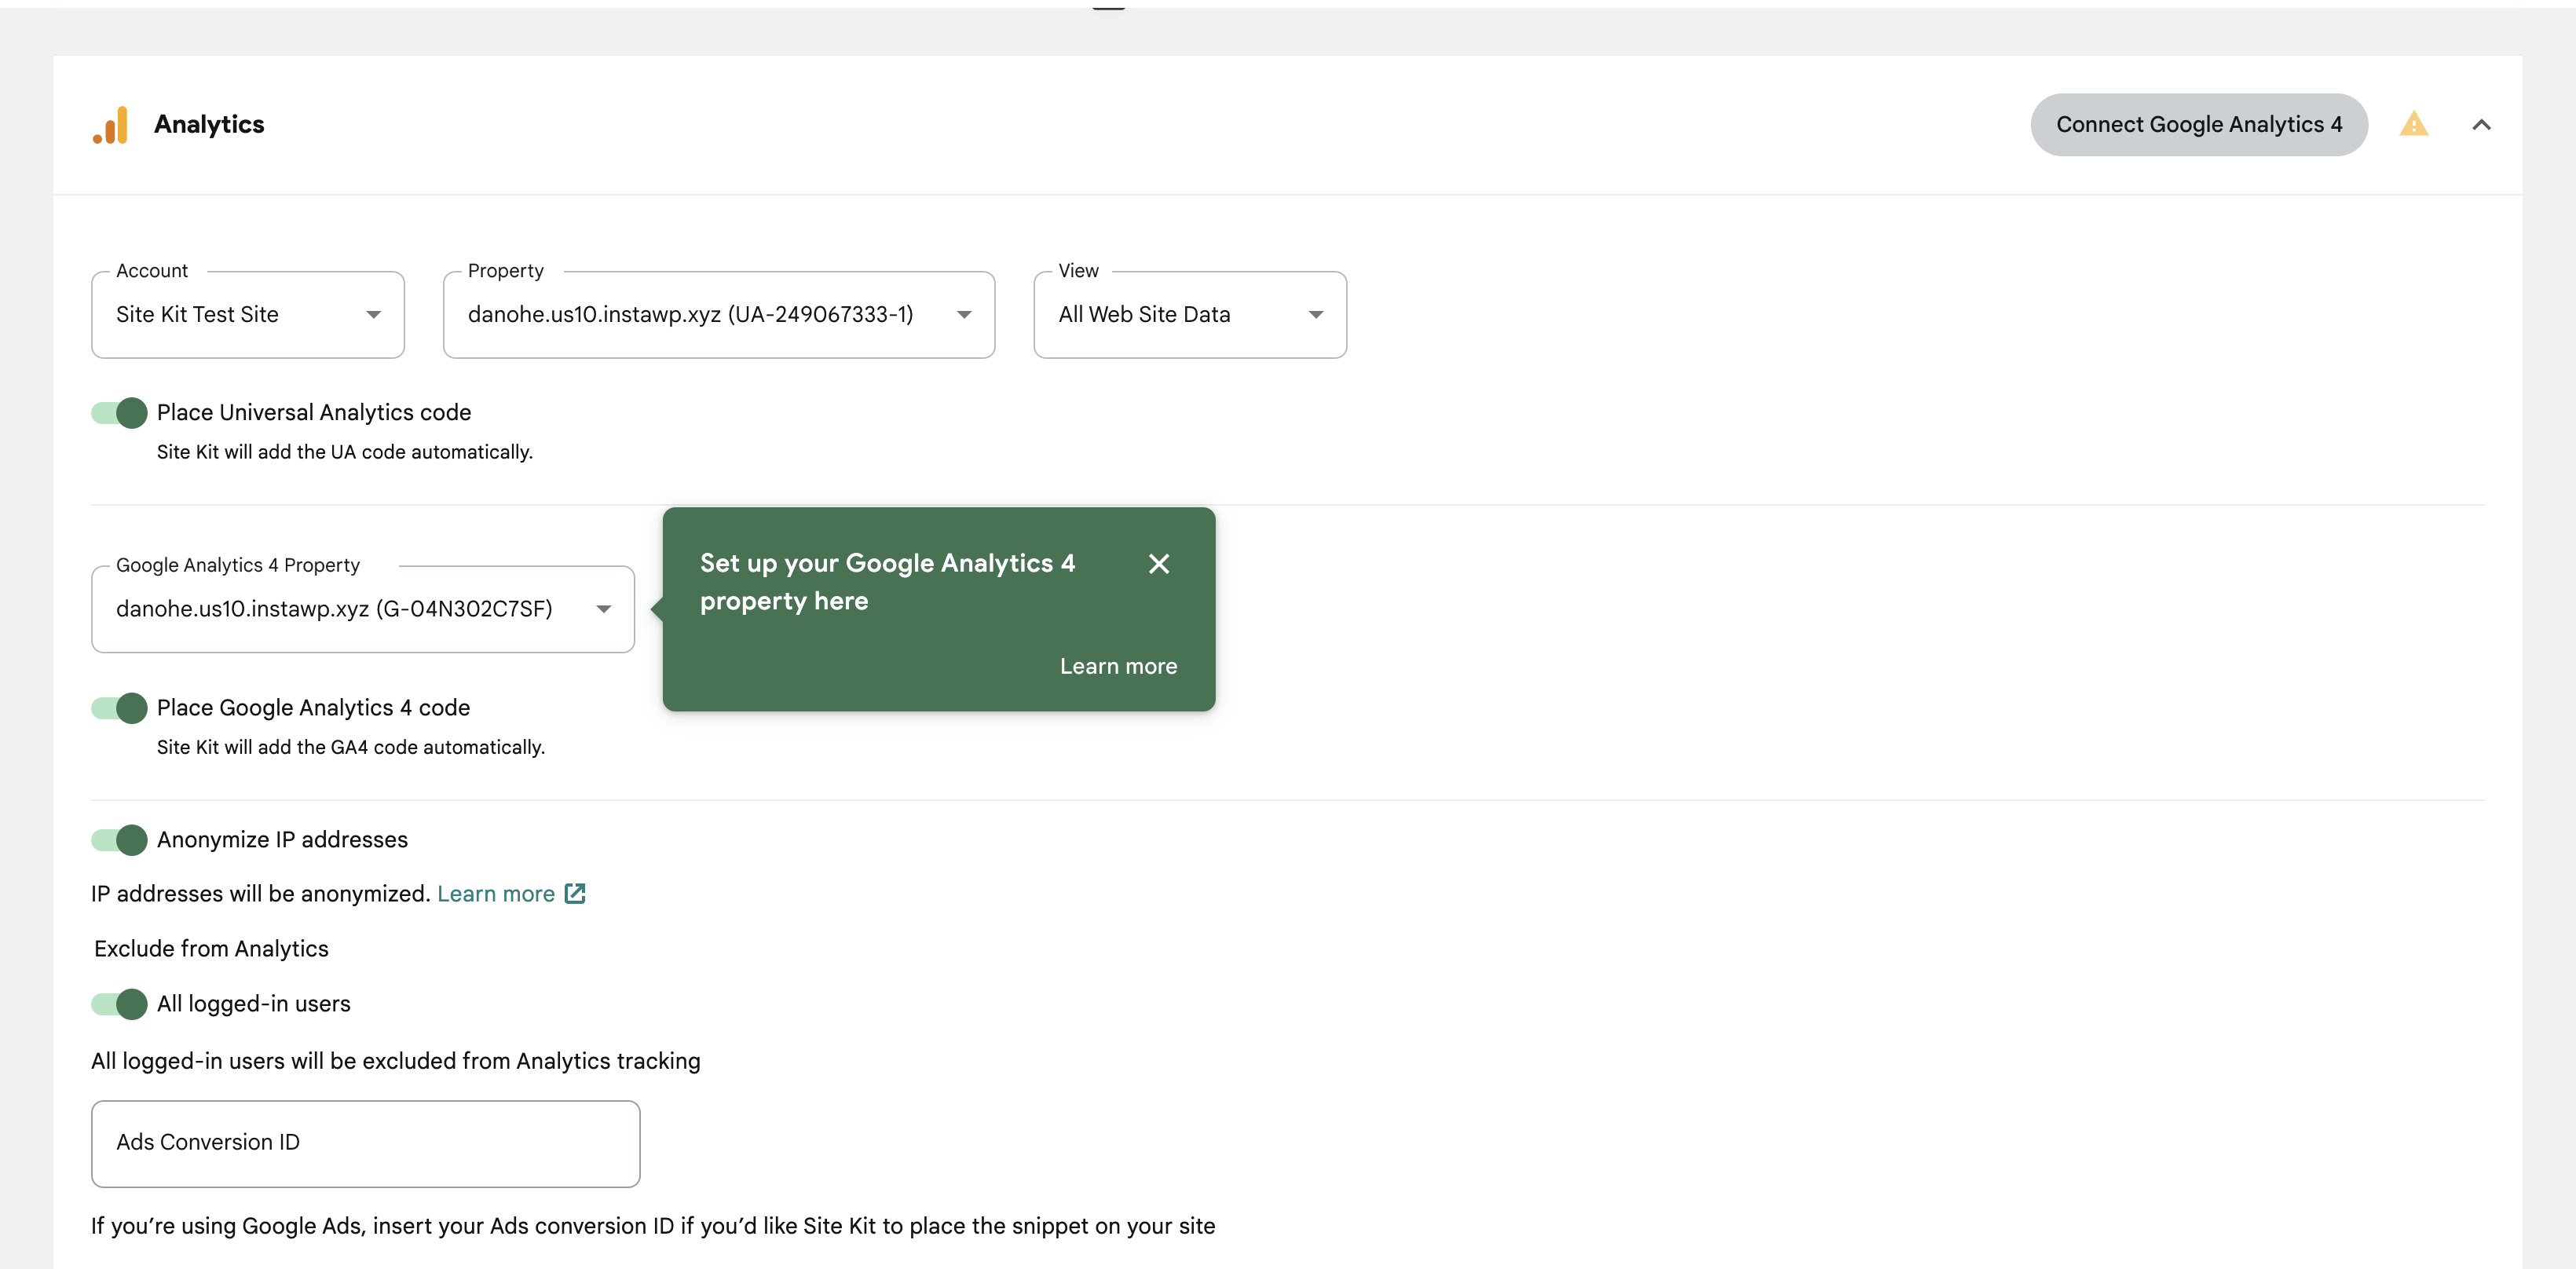Toggle Place Google Analytics 4 code switch
2576x1269 pixels.
pyautogui.click(x=119, y=708)
